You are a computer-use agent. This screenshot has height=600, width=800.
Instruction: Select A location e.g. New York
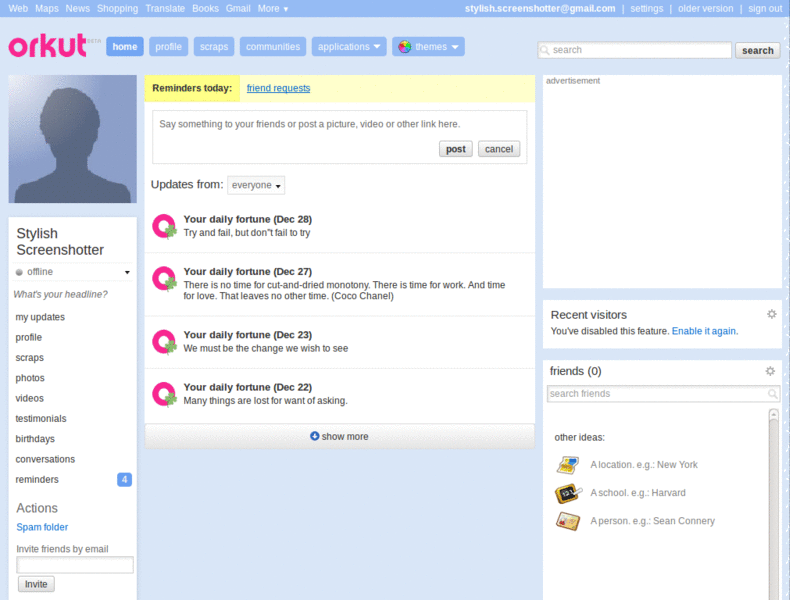[644, 465]
